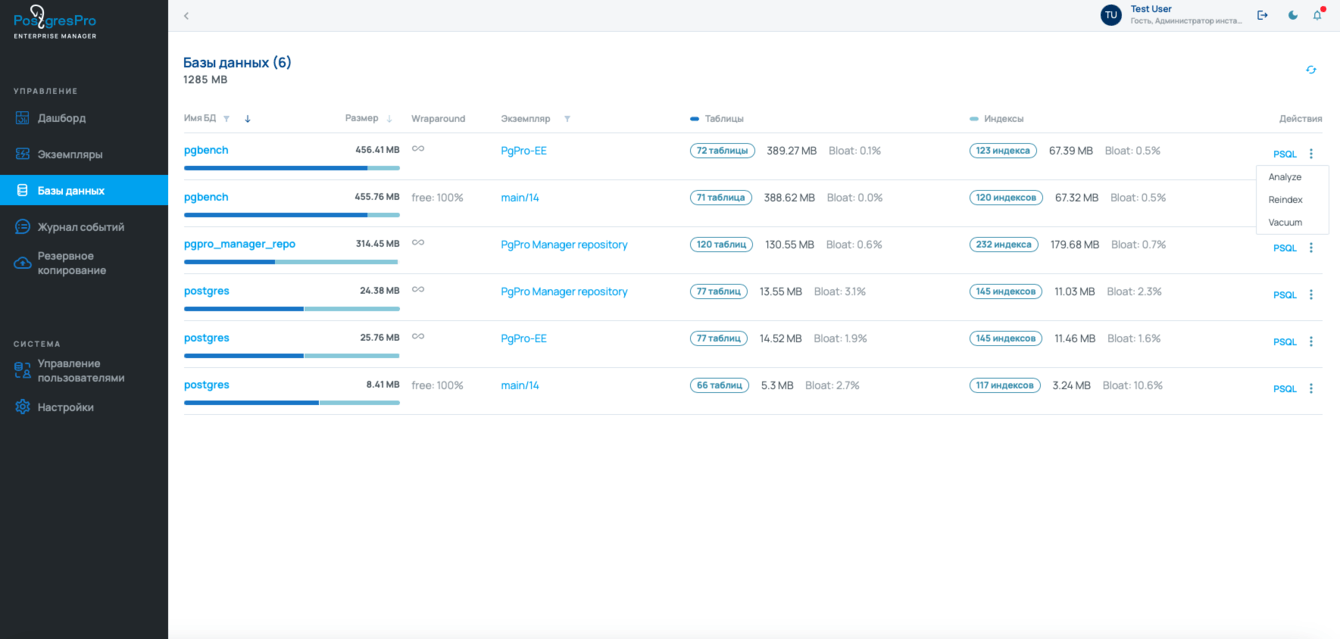Open actions menu for postgres 8.41 MB row
Screen dimensions: 1340x639
coord(1311,389)
